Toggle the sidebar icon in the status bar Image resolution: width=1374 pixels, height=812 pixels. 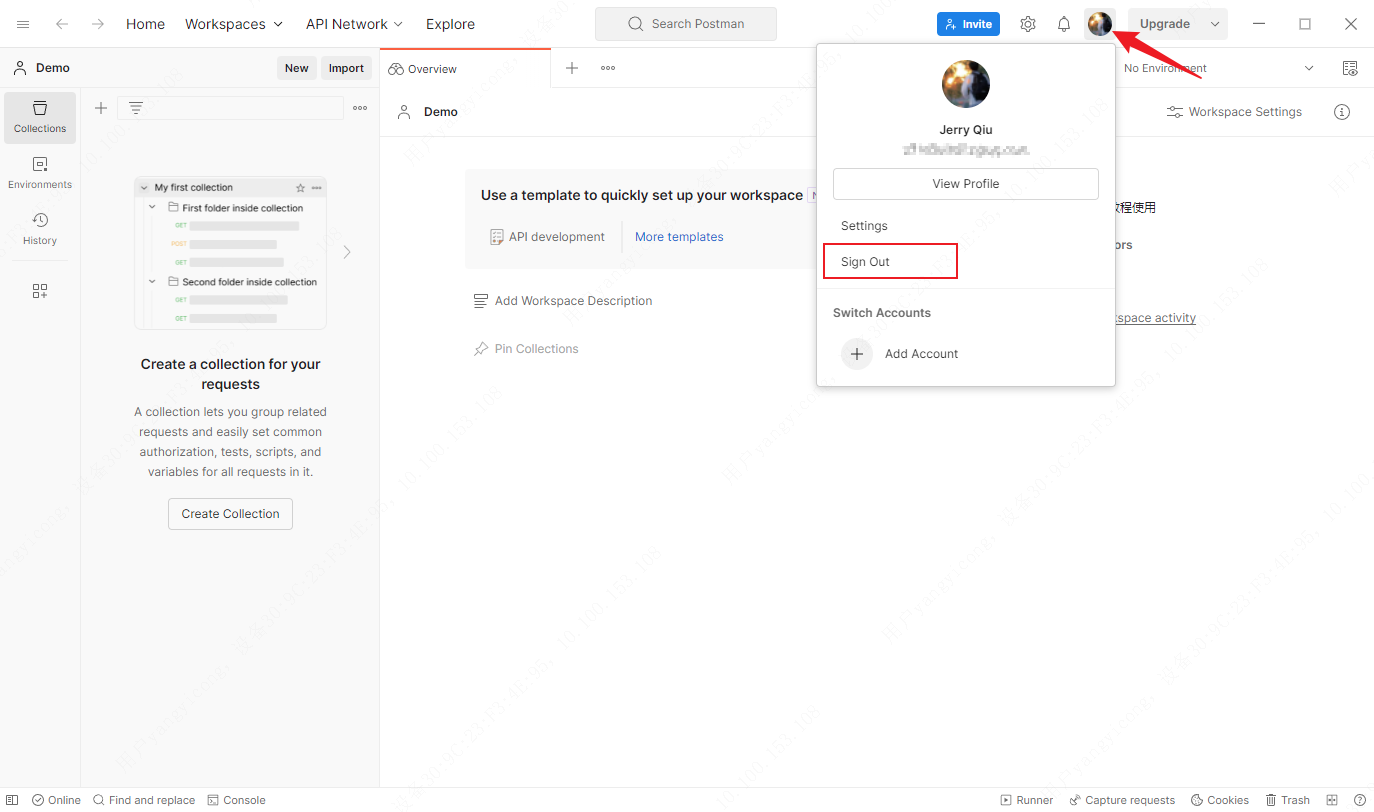point(12,800)
